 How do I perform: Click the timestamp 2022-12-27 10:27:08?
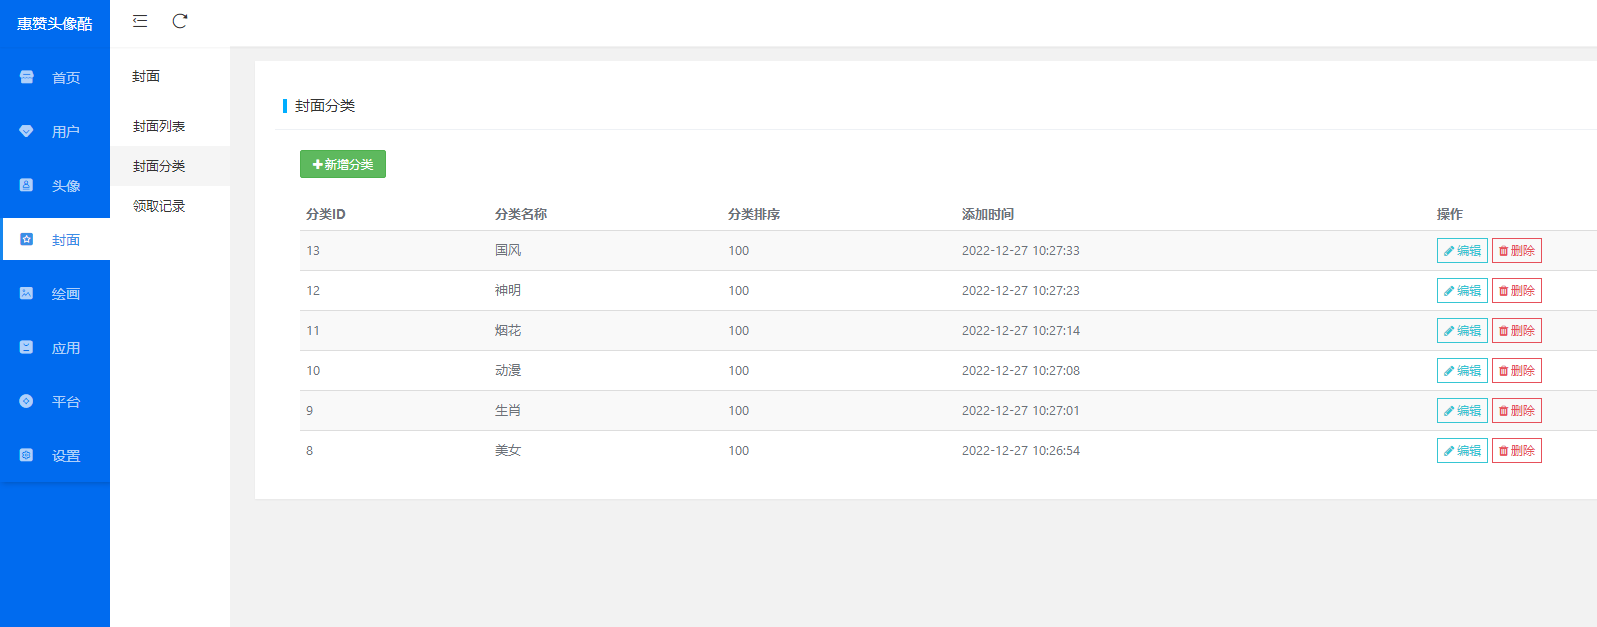pyautogui.click(x=1021, y=370)
